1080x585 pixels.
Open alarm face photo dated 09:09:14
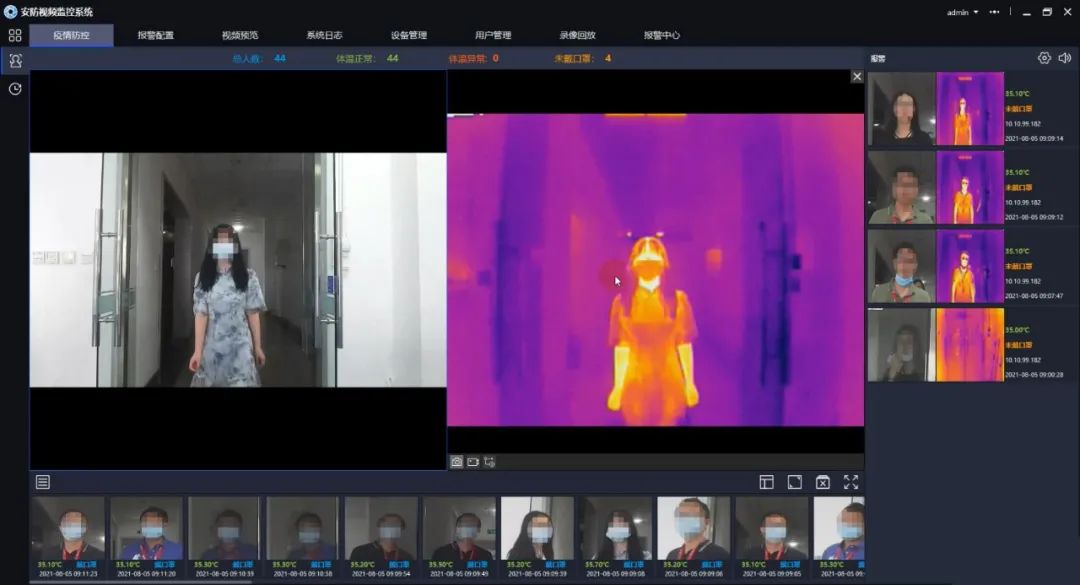(902, 109)
